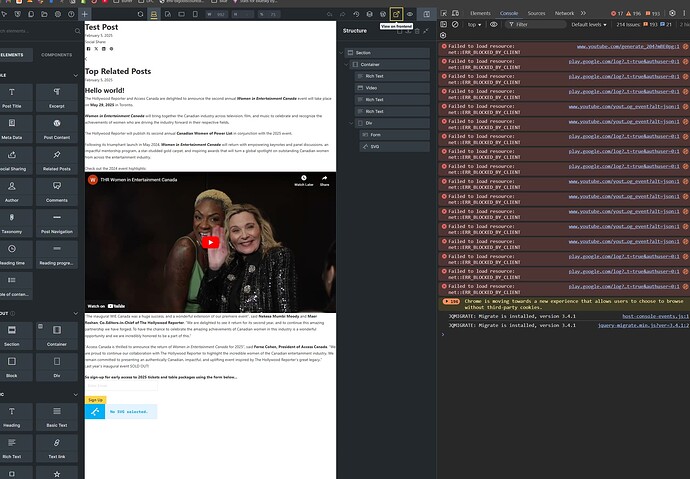Screen dimensions: 690x479
Task: Open the page settings gear icon
Action: [x=58, y=14]
